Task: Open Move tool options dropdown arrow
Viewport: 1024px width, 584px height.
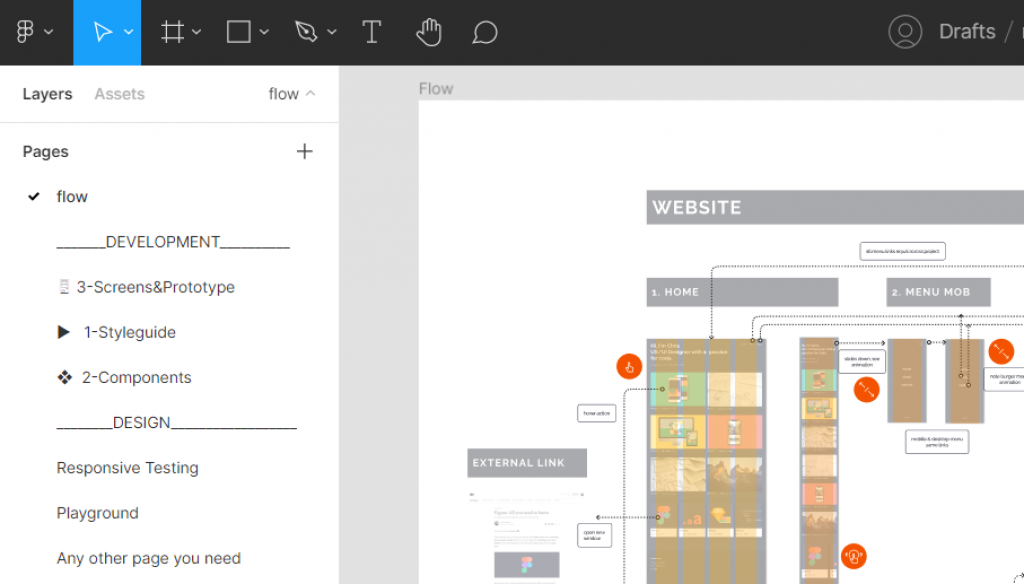Action: pos(129,32)
